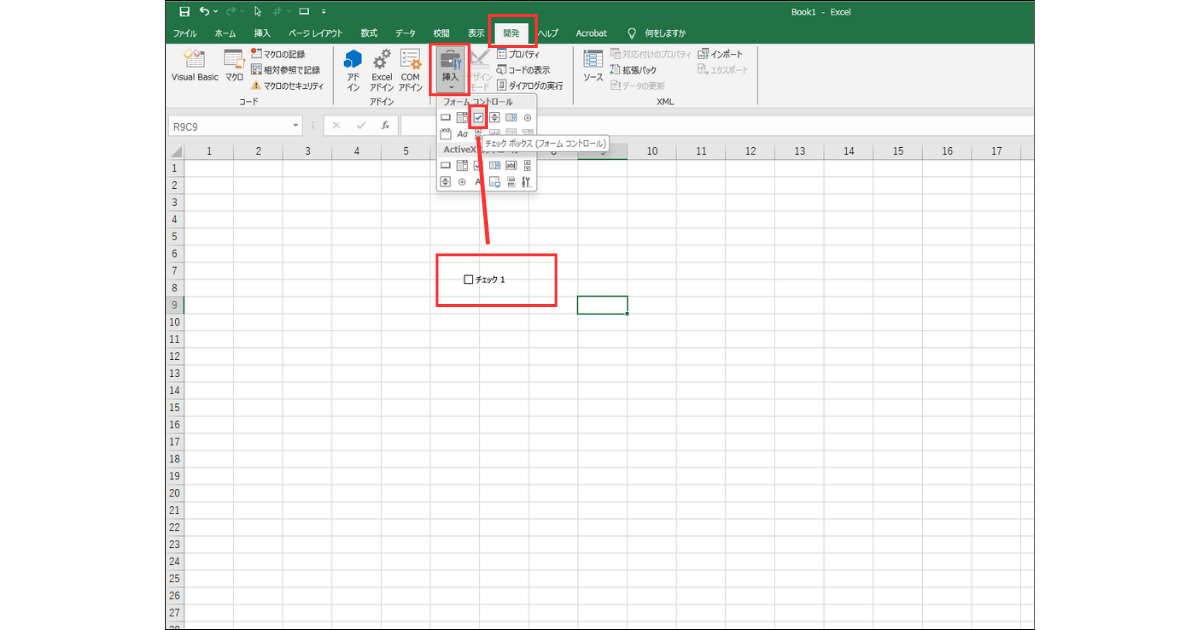Choose Check Box form control
The image size is (1200, 630).
[478, 118]
